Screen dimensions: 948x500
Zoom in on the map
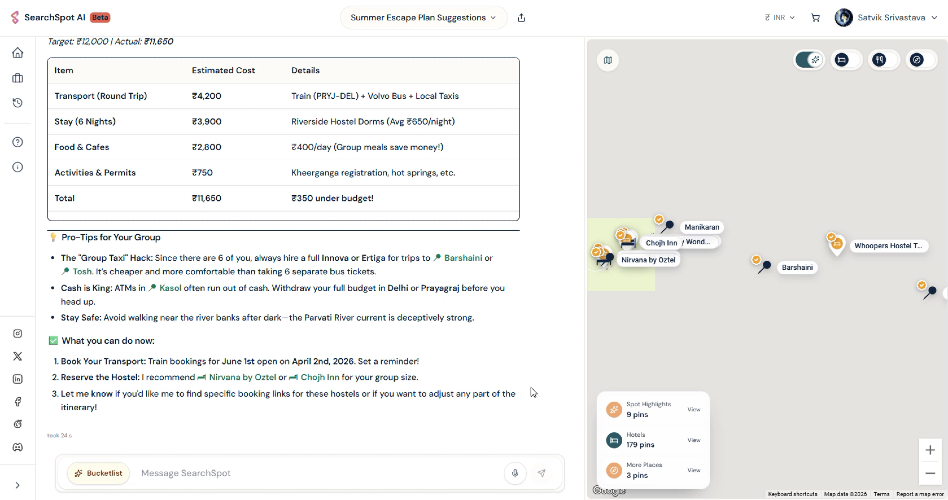pyautogui.click(x=930, y=450)
